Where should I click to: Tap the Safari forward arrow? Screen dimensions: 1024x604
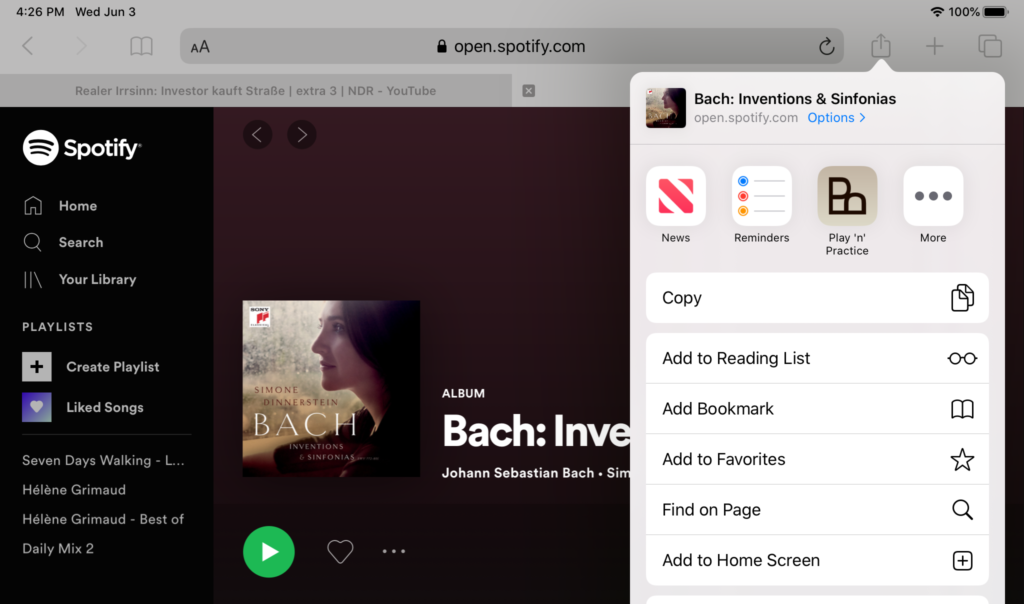[81, 46]
